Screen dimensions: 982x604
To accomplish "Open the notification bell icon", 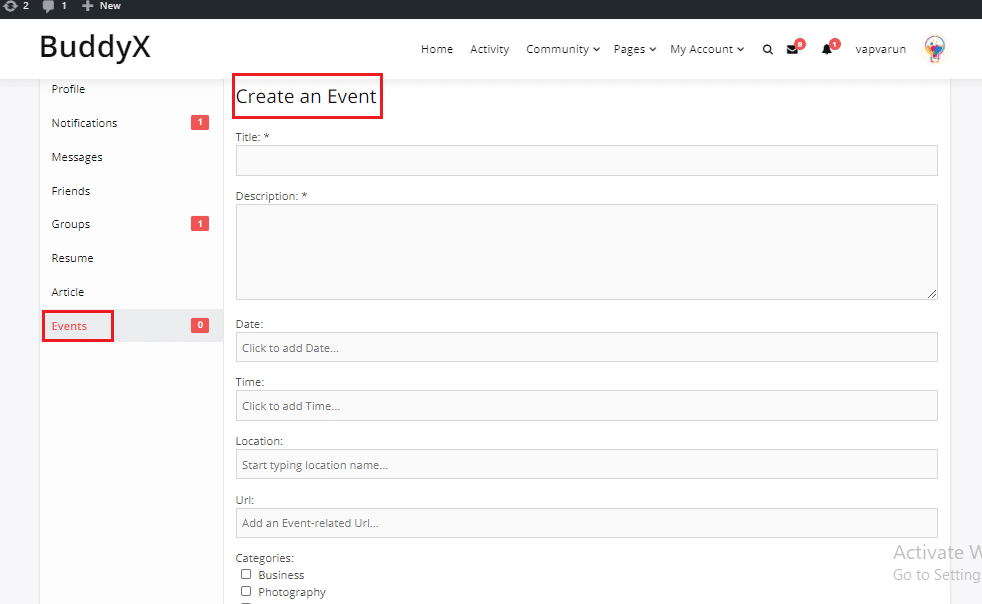I will pyautogui.click(x=828, y=47).
